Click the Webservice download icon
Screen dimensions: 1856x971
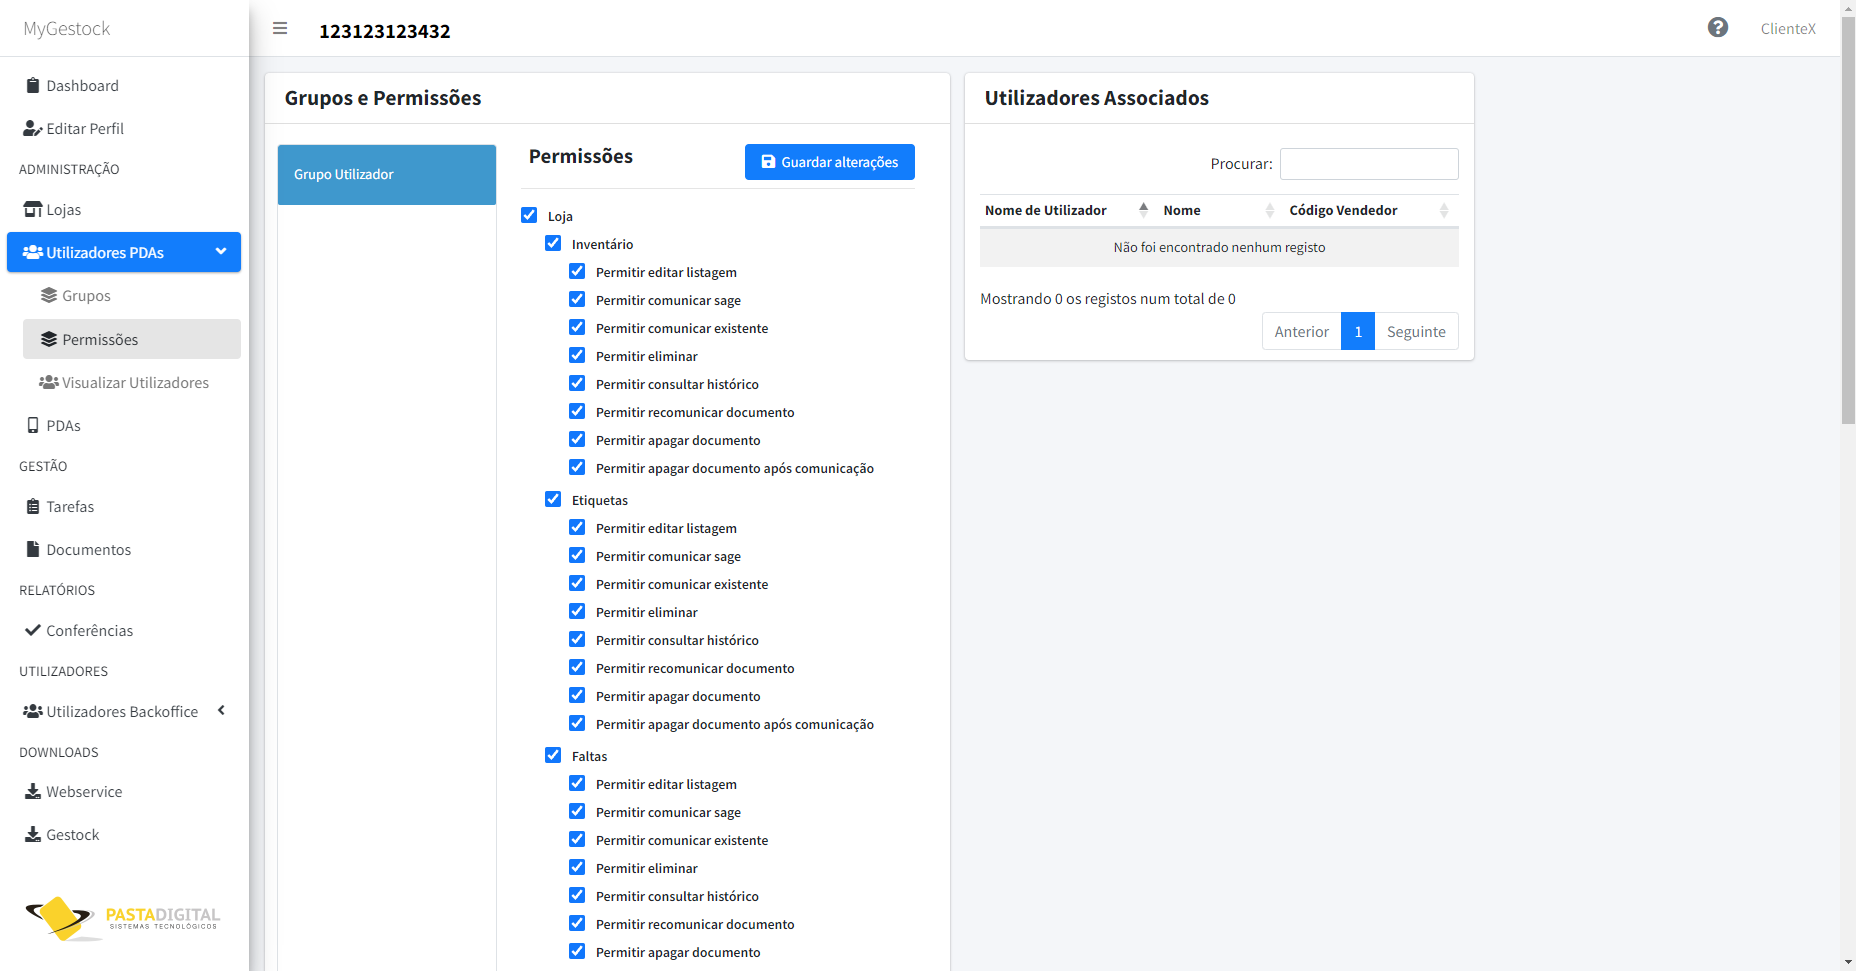pyautogui.click(x=33, y=792)
